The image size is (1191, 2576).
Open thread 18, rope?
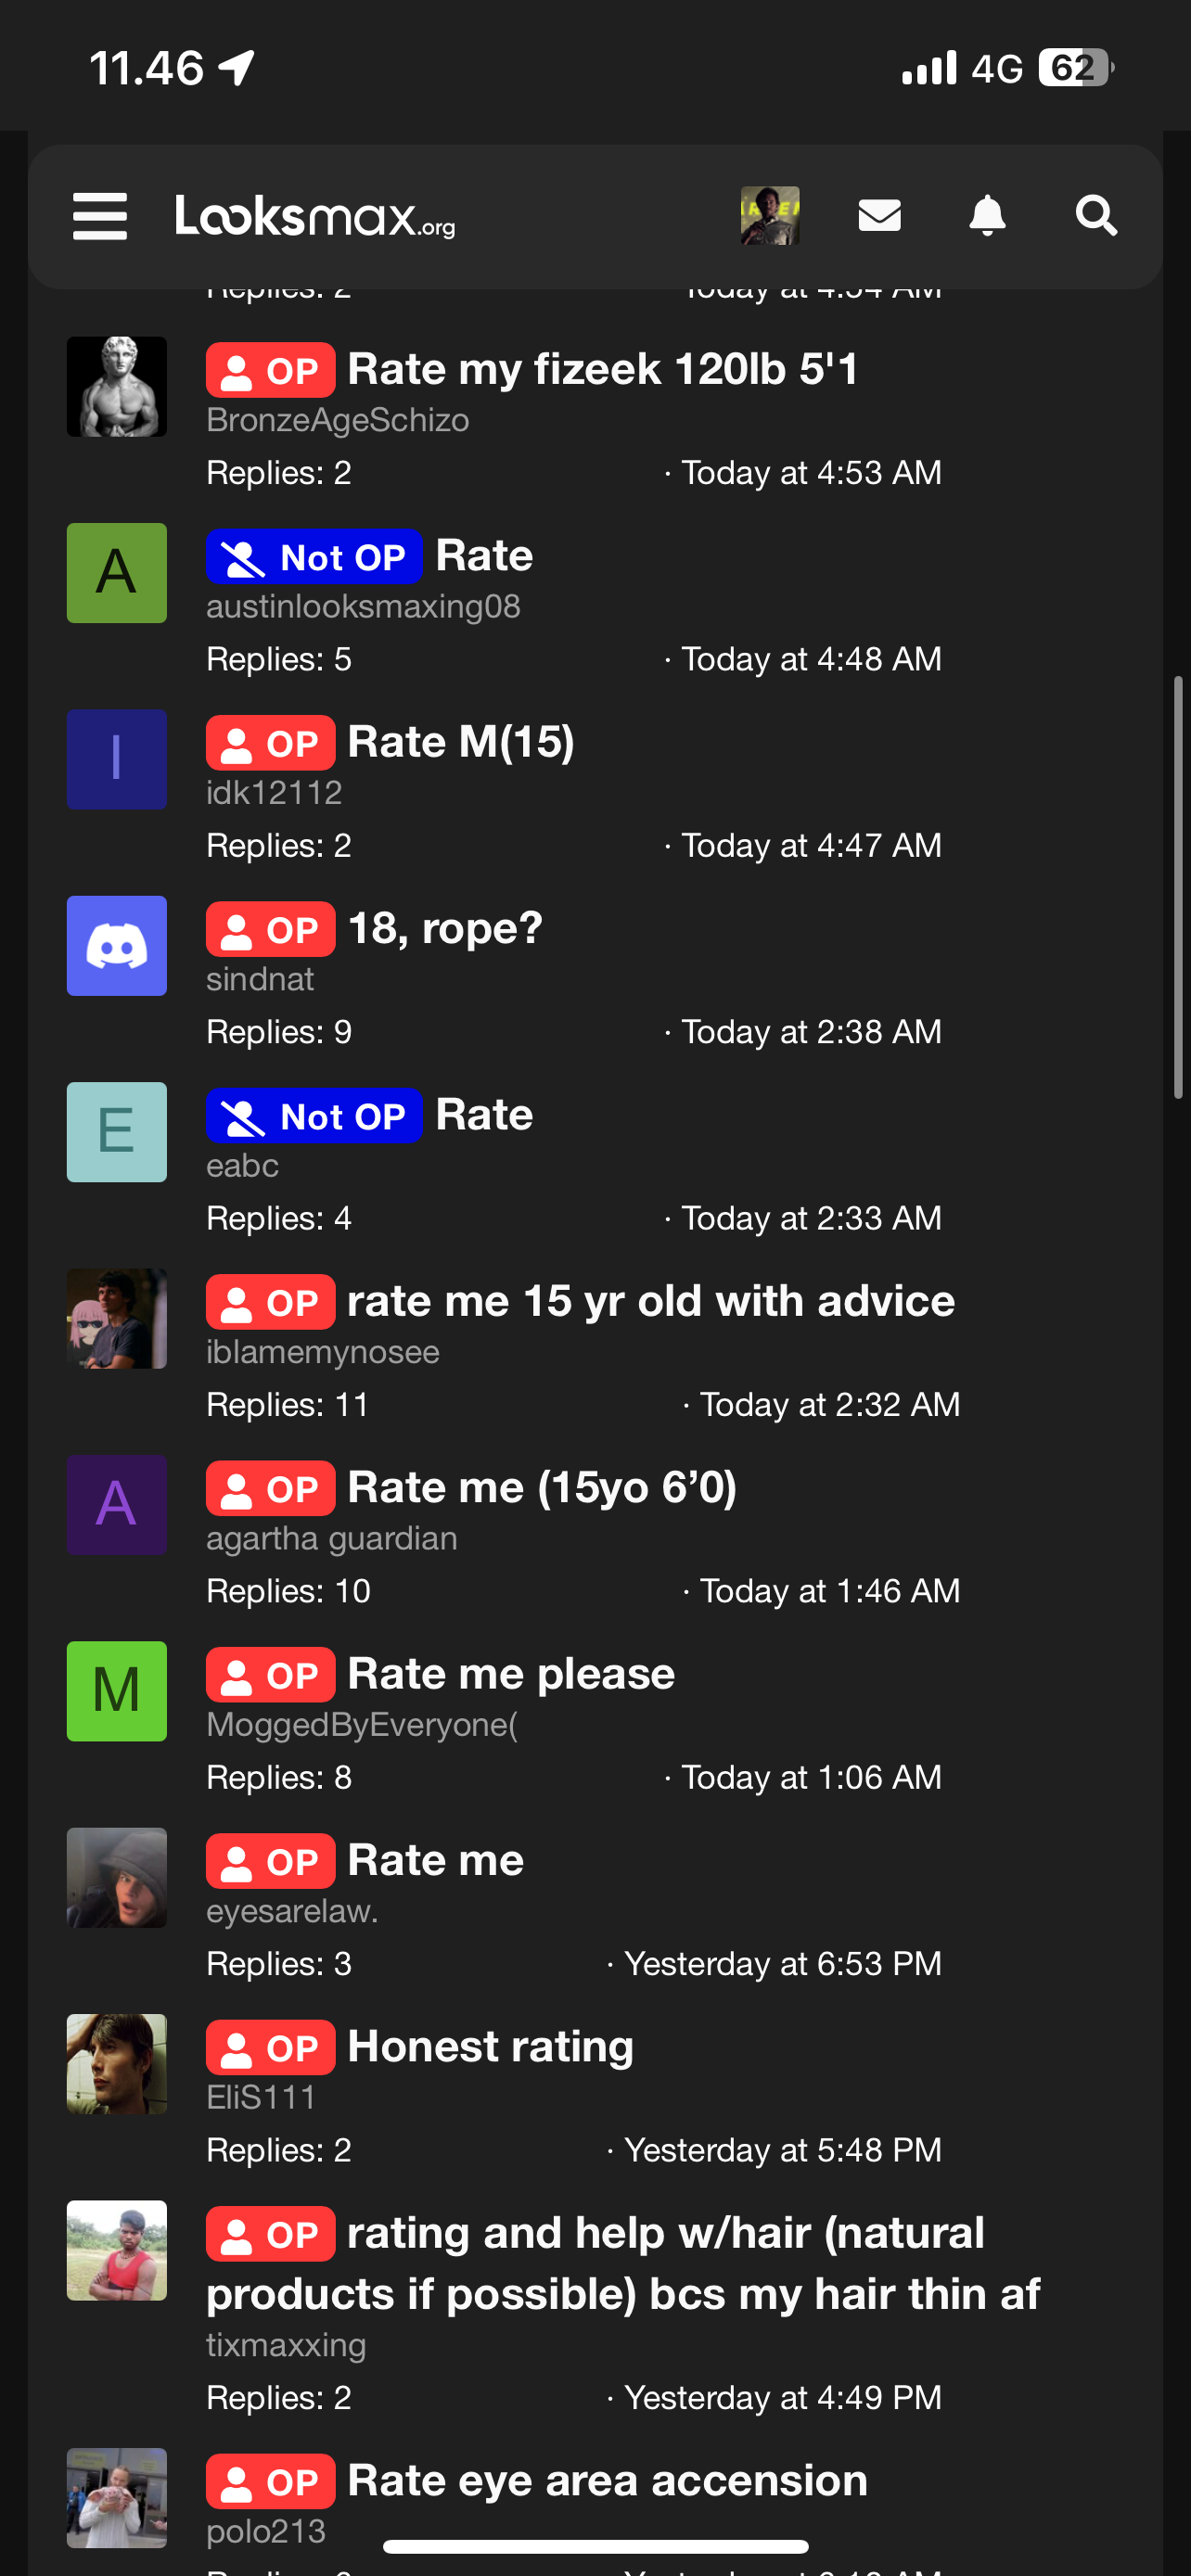[x=445, y=929]
